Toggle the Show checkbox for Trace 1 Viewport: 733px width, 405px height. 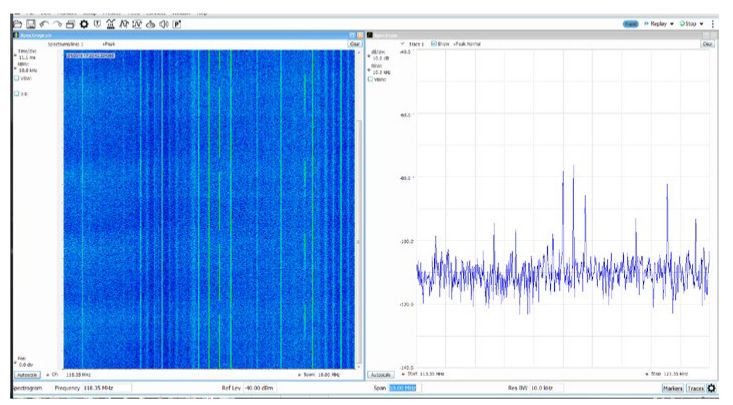(433, 44)
